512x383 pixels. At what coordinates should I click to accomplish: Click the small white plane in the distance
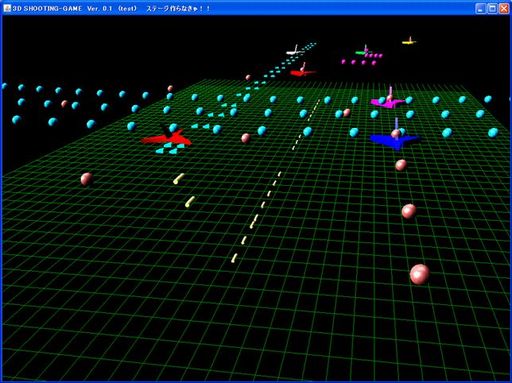coord(295,51)
